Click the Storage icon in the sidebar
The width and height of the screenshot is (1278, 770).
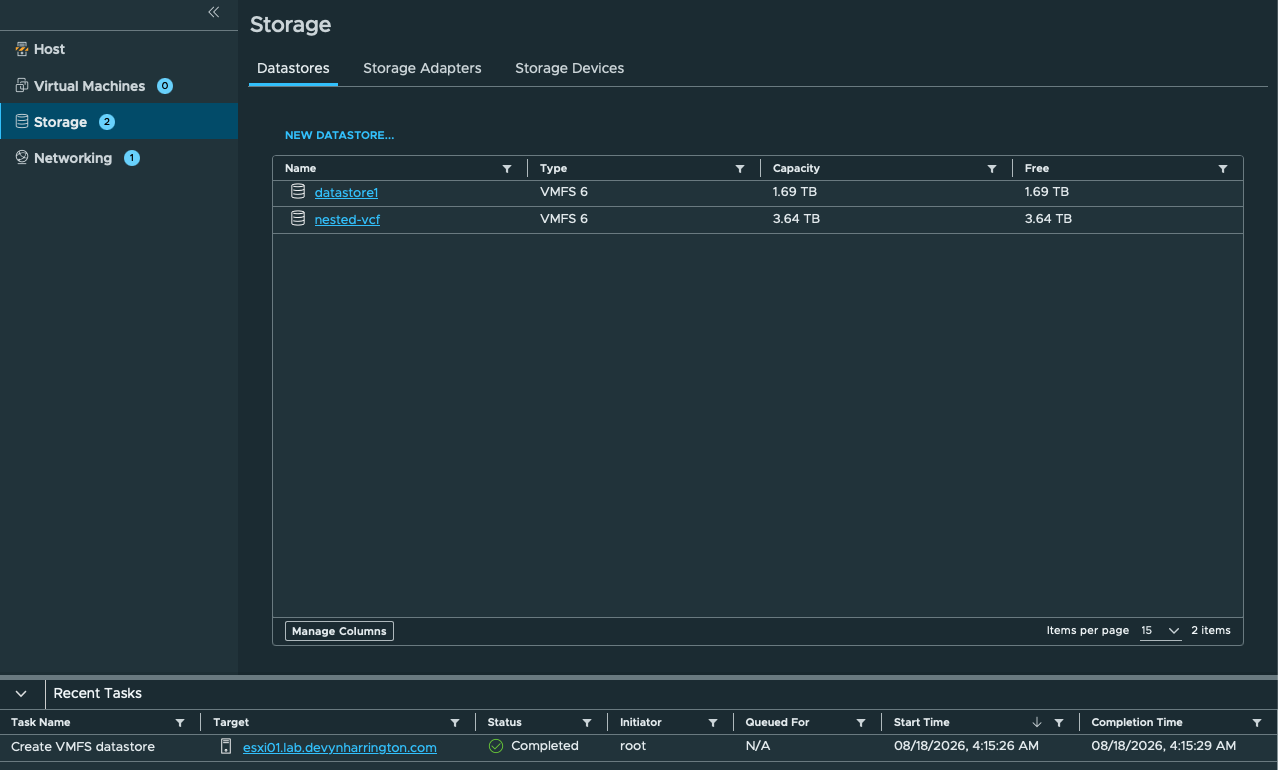(x=22, y=122)
